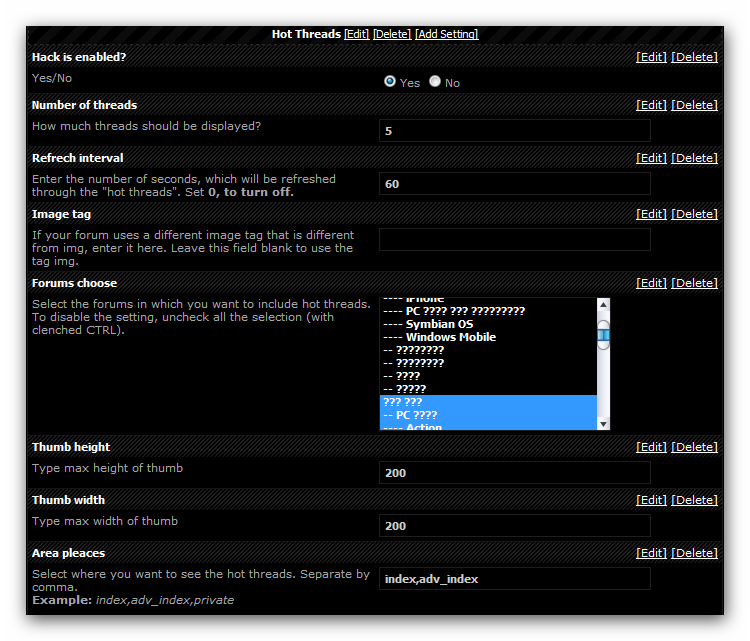Select the No radio button
This screenshot has width=750, height=641.
[435, 82]
